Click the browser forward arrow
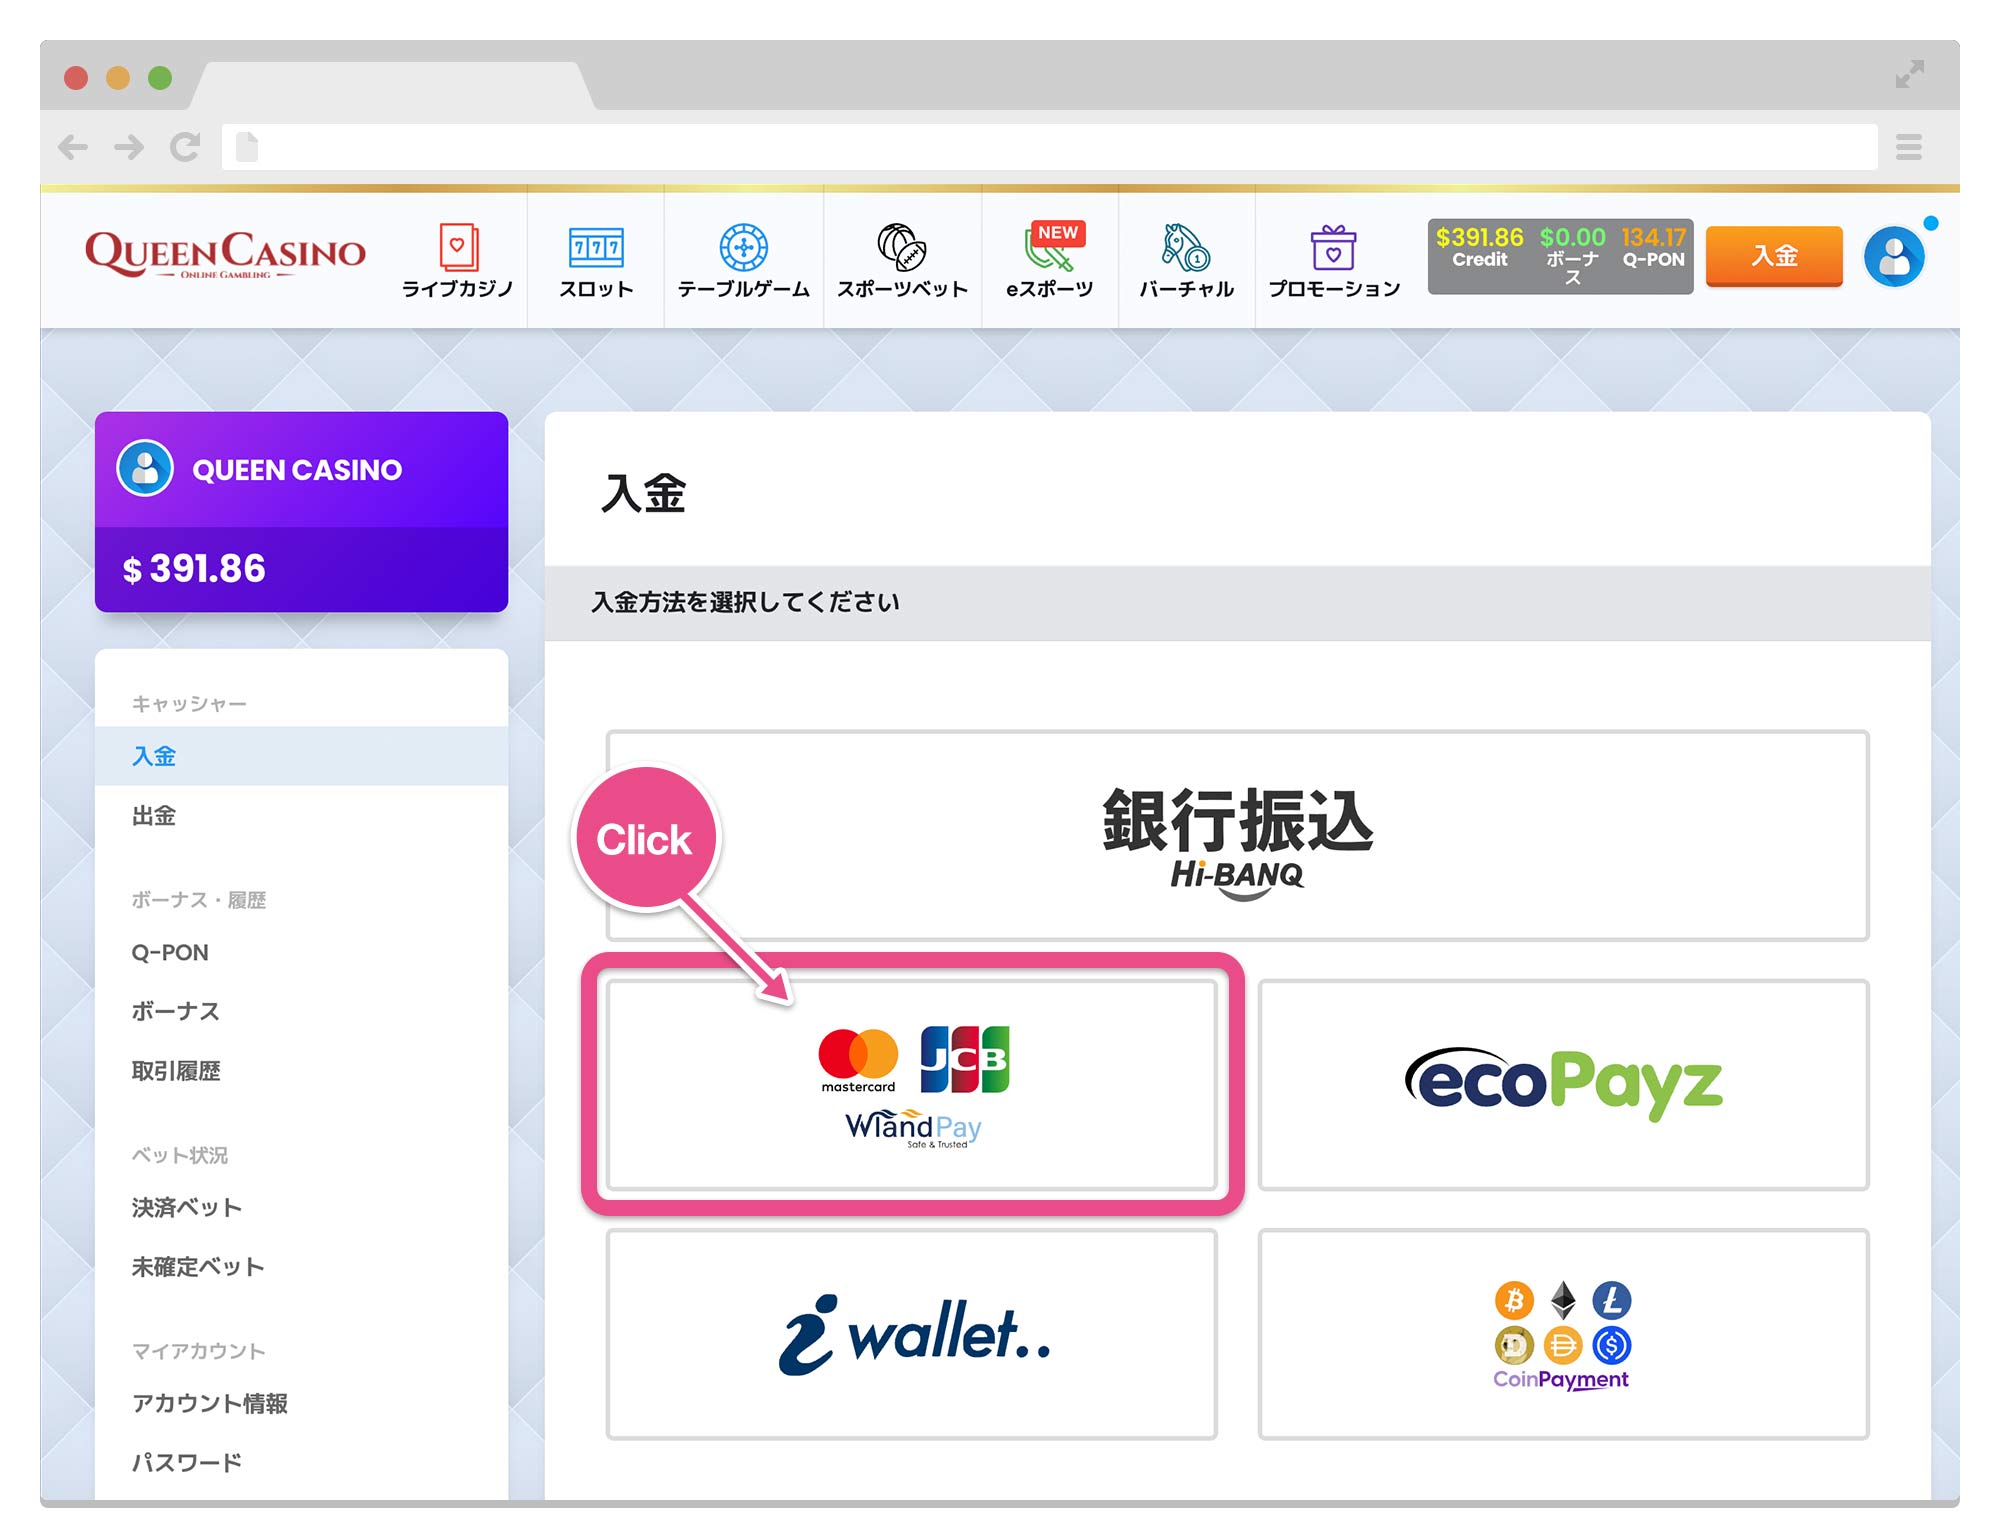The height and width of the screenshot is (1540, 2000). [128, 148]
